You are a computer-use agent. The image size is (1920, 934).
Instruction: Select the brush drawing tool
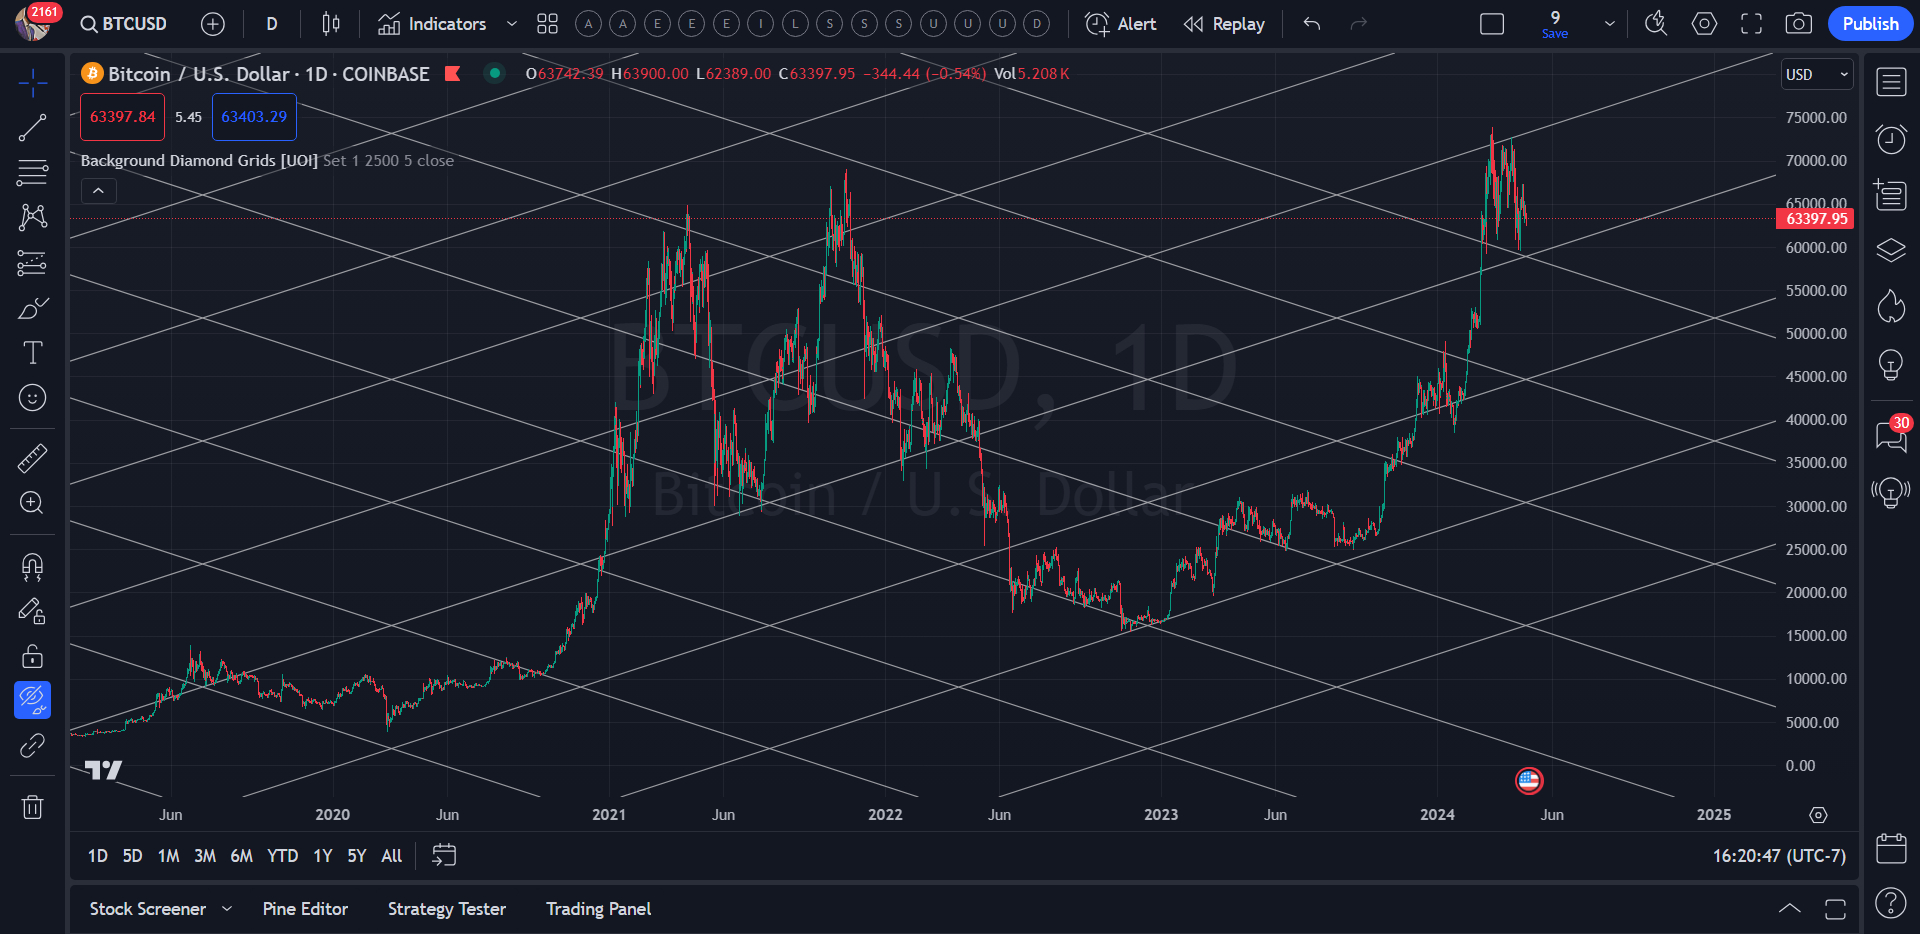(x=32, y=308)
